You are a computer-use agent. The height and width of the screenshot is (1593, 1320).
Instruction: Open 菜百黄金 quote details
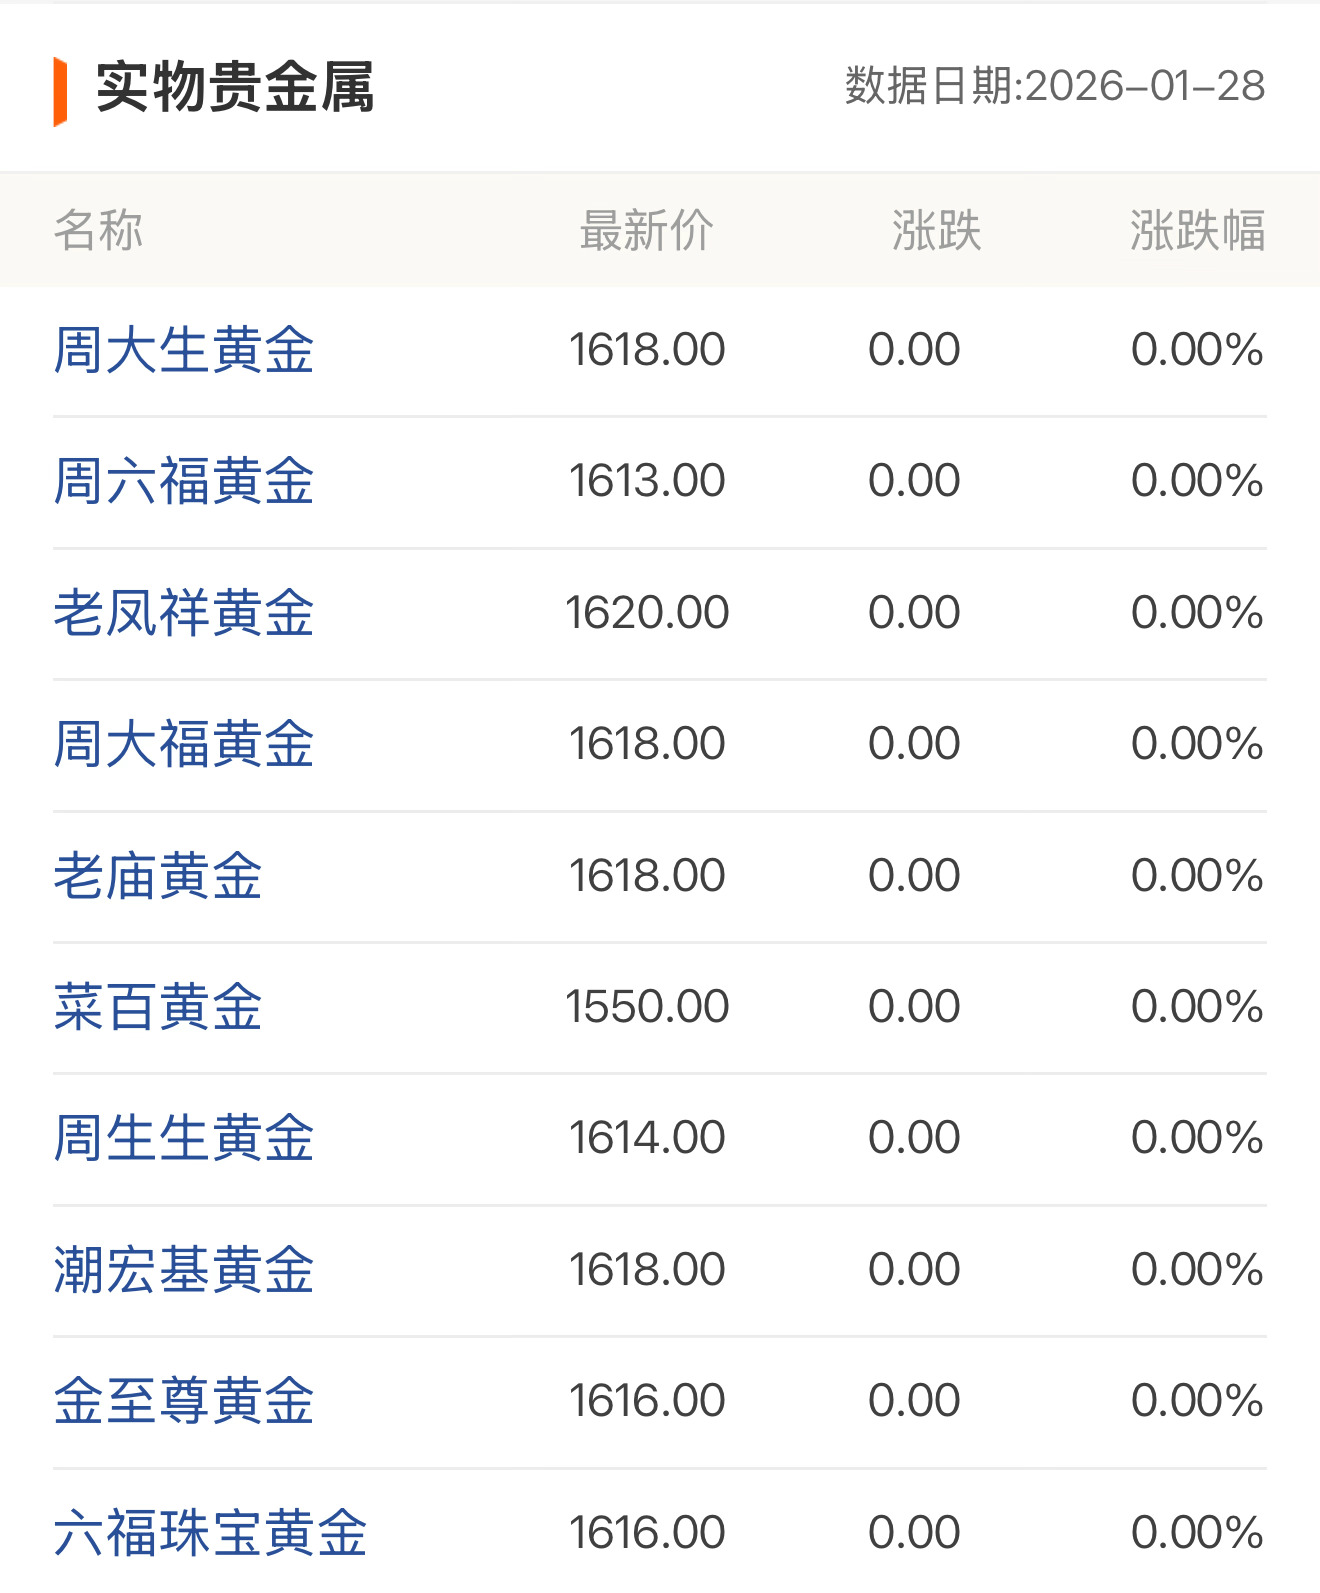[x=157, y=1006]
